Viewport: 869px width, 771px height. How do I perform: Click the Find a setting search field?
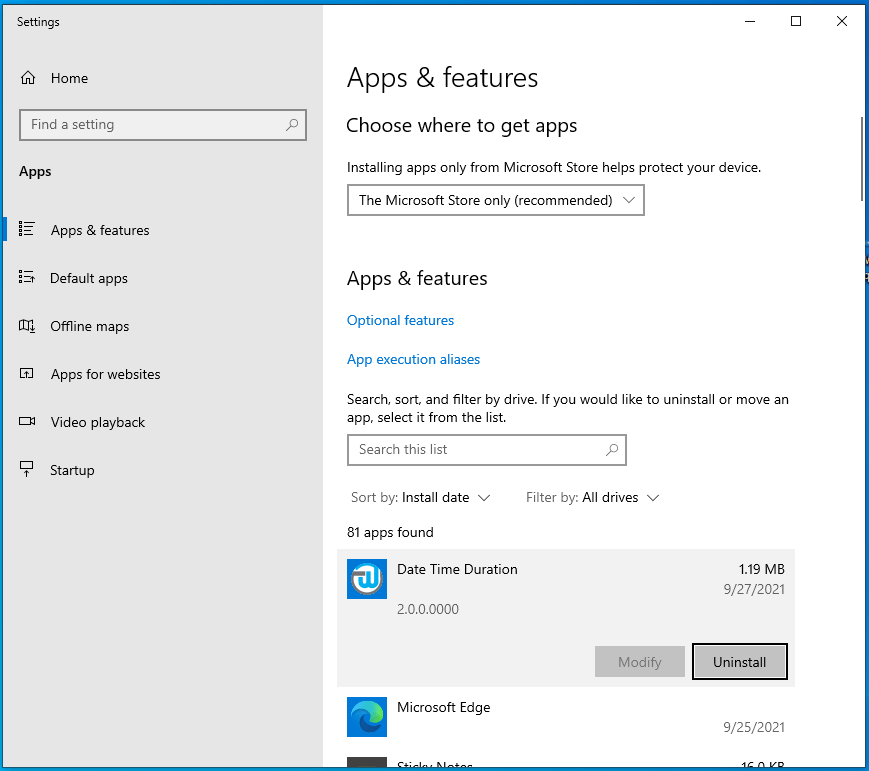pos(155,125)
